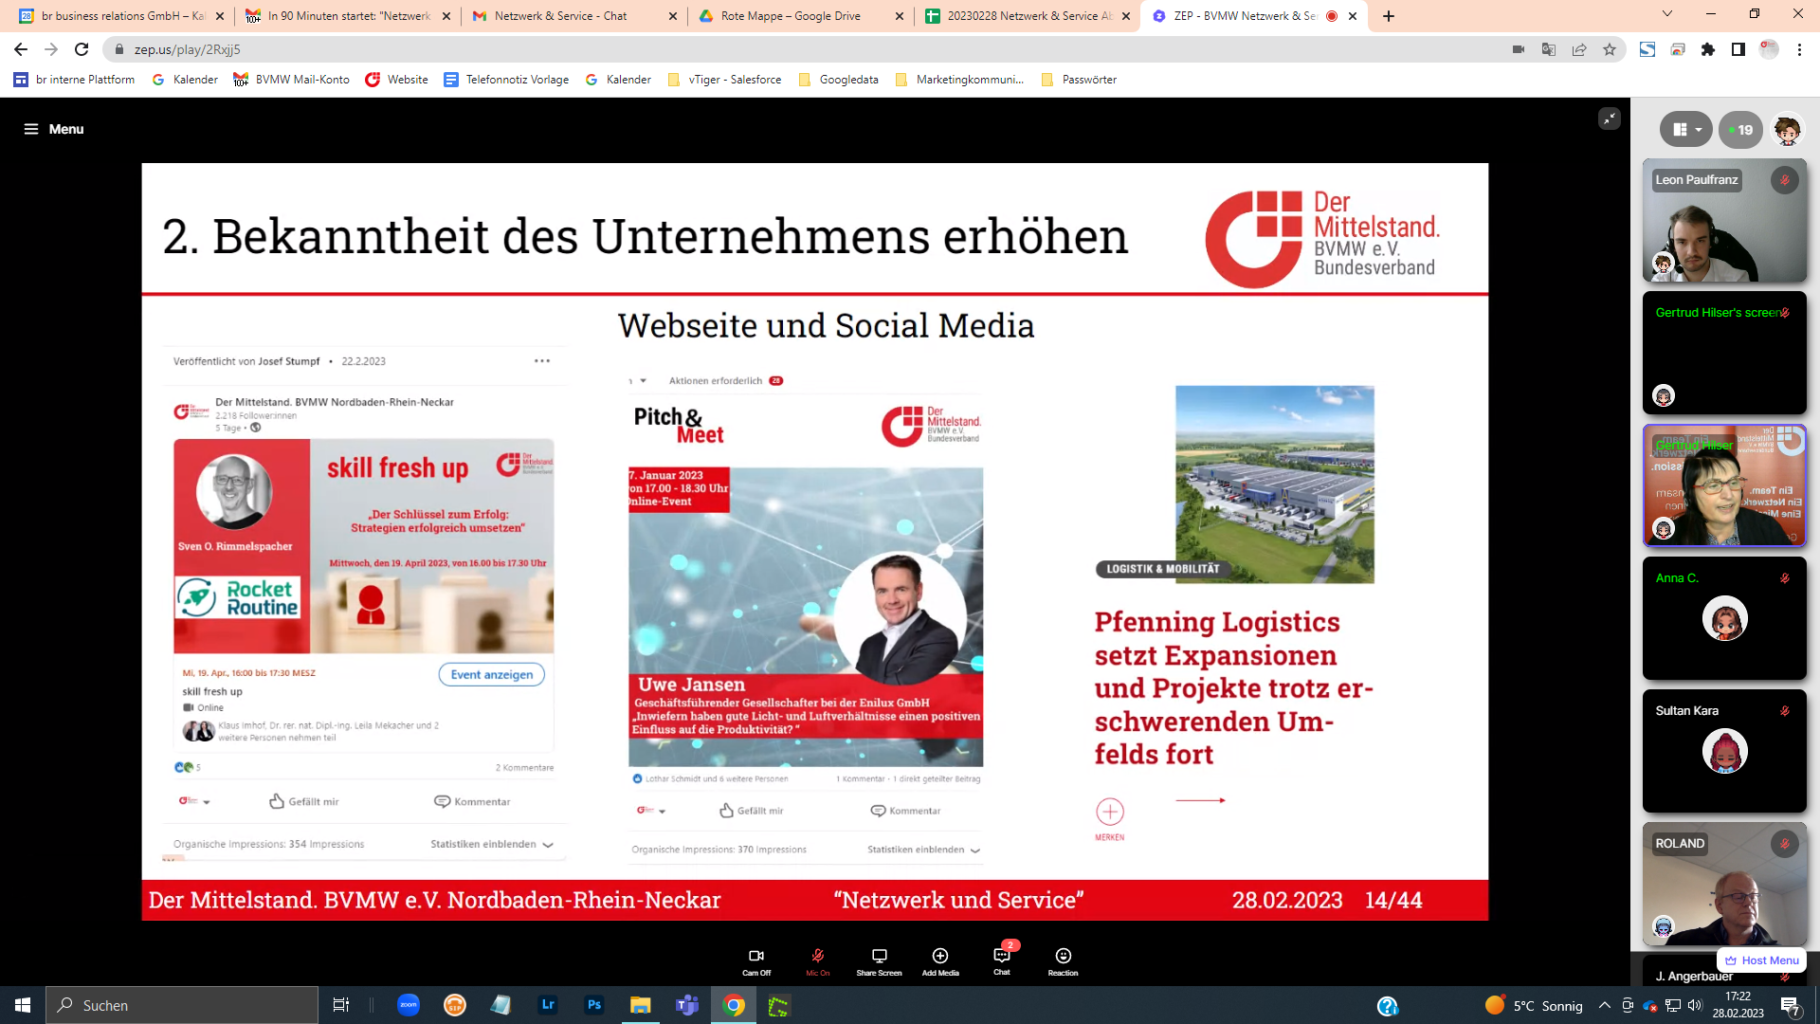Toggle the Cam Off camera button
This screenshot has width=1820, height=1024.
pos(756,957)
